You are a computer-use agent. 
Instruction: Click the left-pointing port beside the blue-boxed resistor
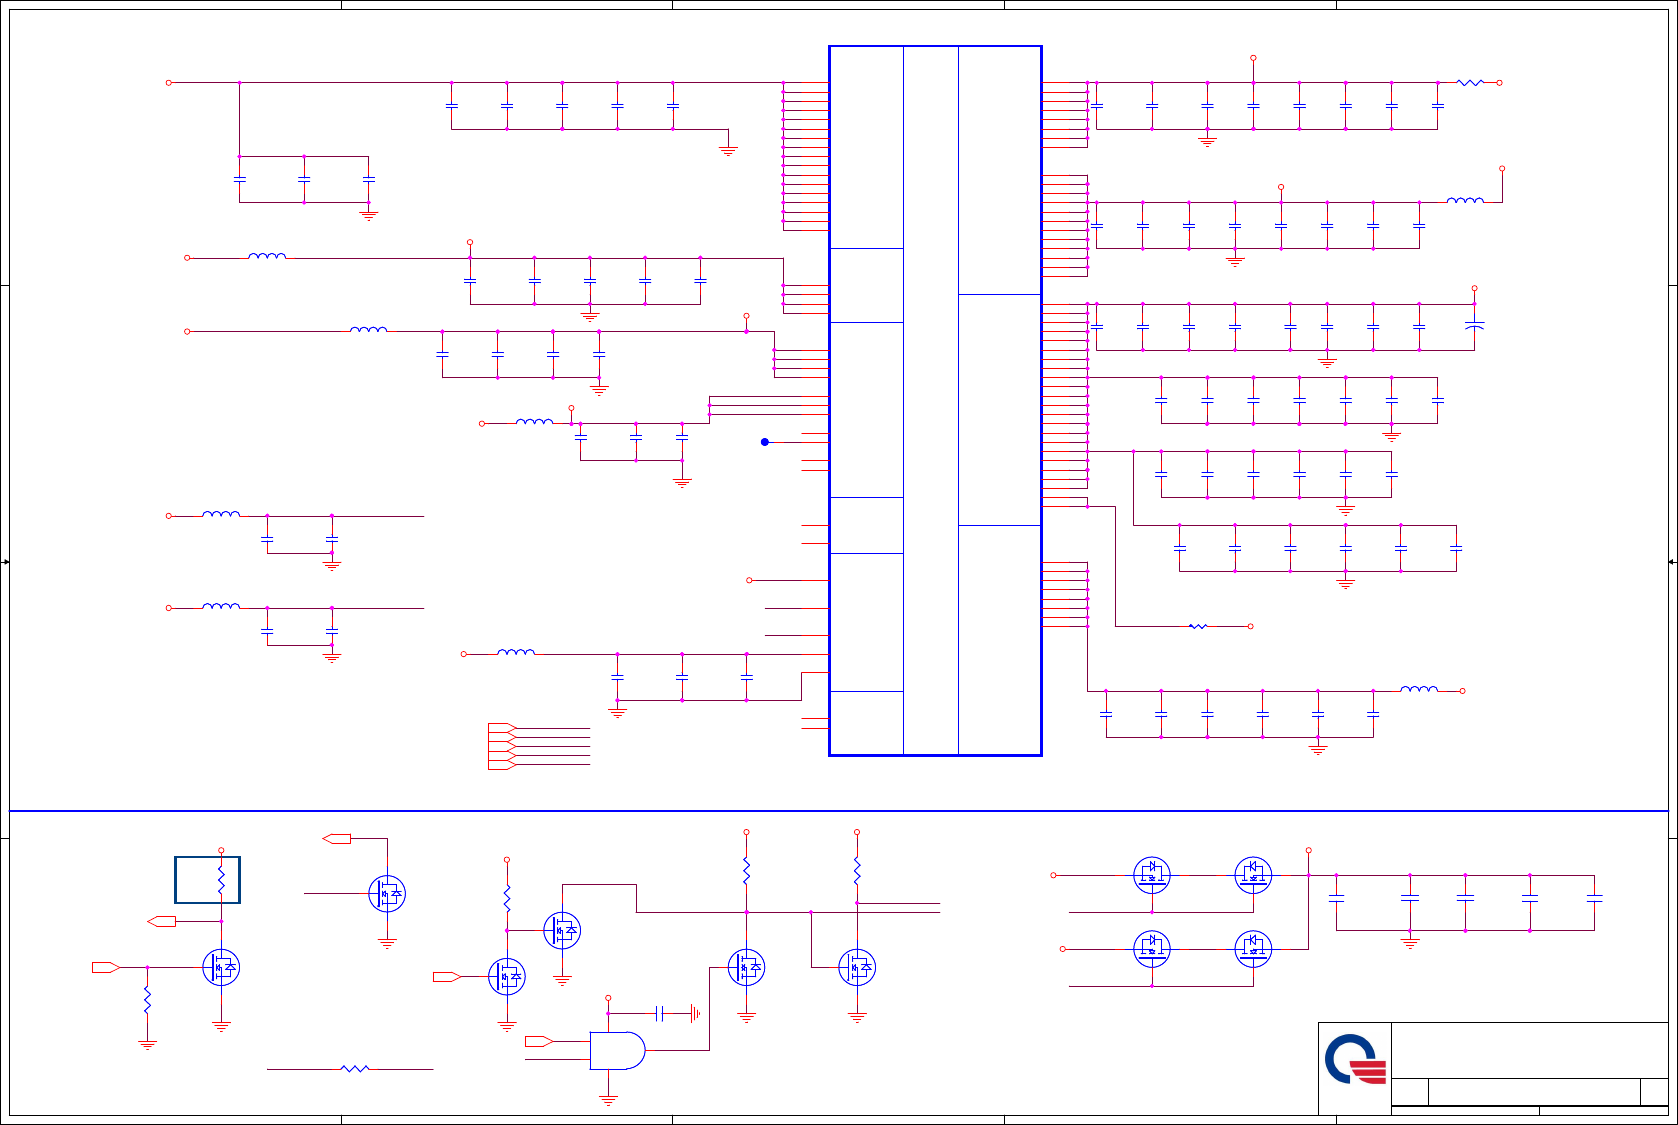point(161,921)
